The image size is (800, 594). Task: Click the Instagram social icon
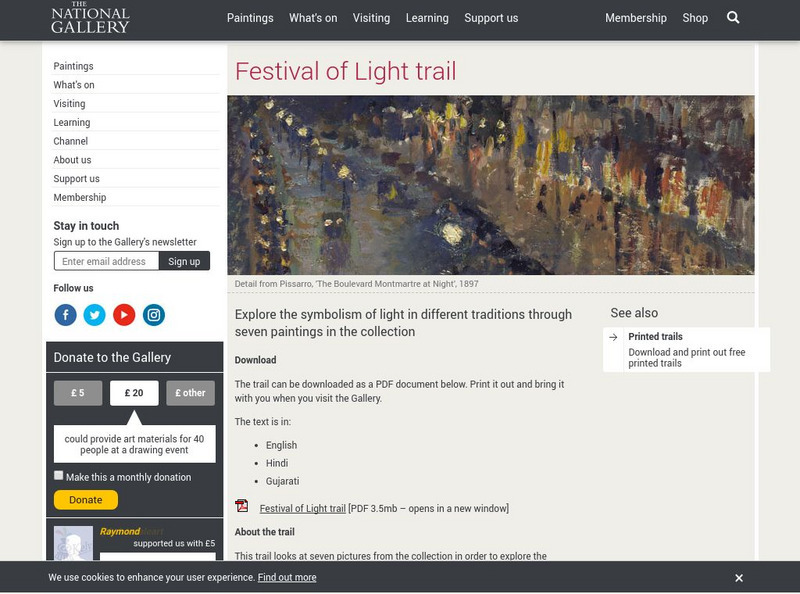pyautogui.click(x=152, y=315)
